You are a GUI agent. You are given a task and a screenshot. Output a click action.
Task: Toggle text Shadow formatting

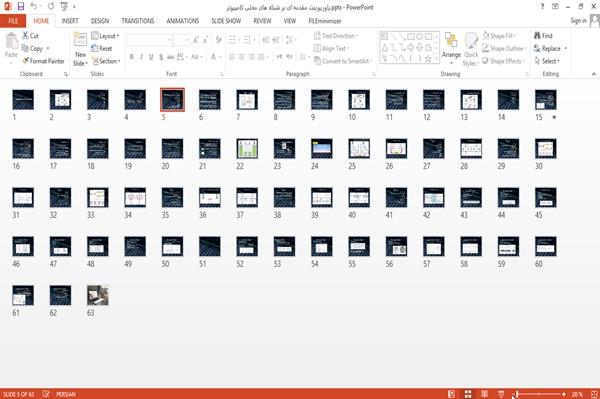(161, 57)
